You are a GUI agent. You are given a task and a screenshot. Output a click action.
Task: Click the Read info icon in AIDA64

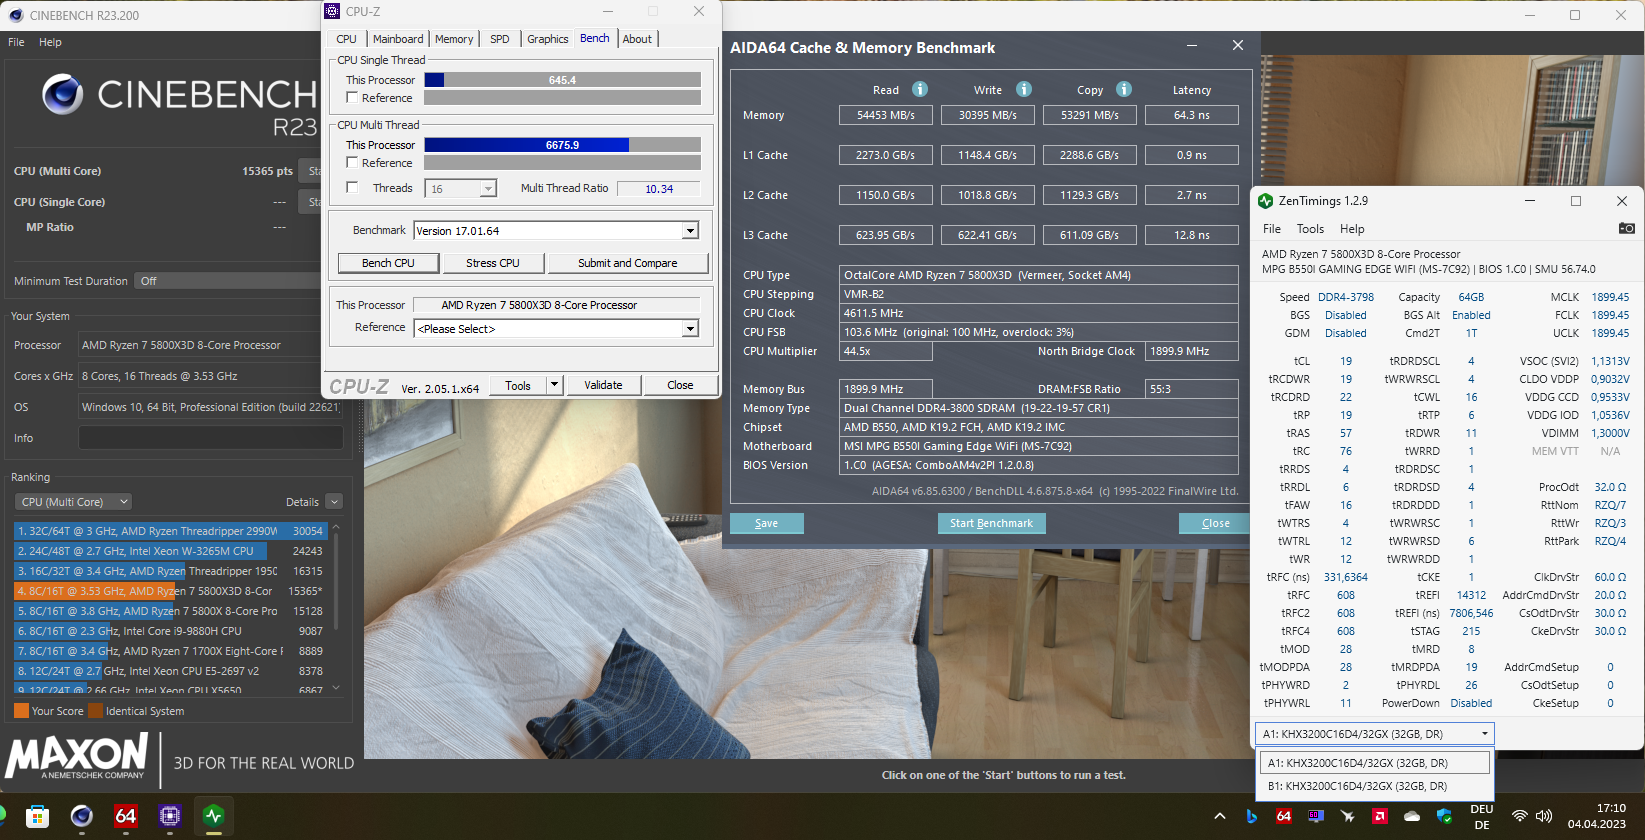pos(920,89)
